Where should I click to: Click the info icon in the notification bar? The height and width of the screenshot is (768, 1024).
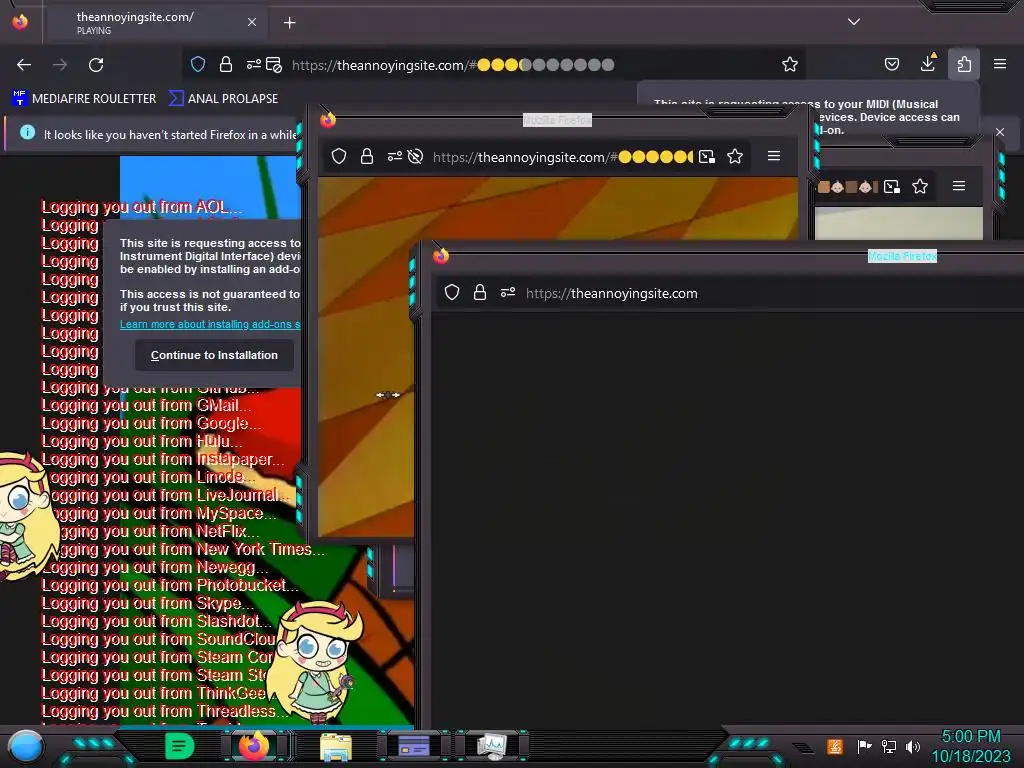(27, 133)
